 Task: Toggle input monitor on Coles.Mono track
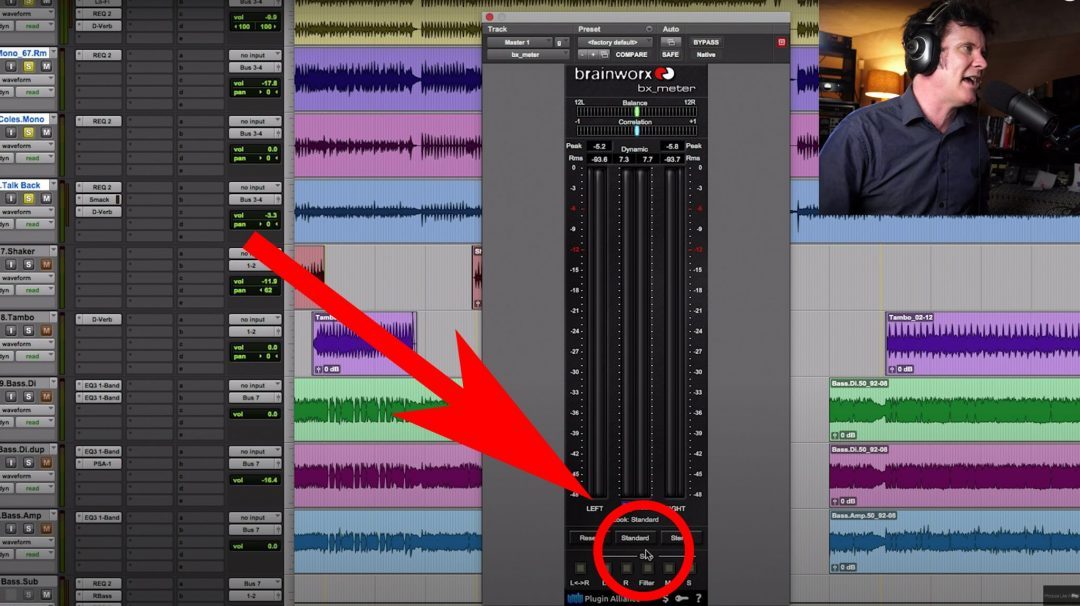[x=10, y=132]
